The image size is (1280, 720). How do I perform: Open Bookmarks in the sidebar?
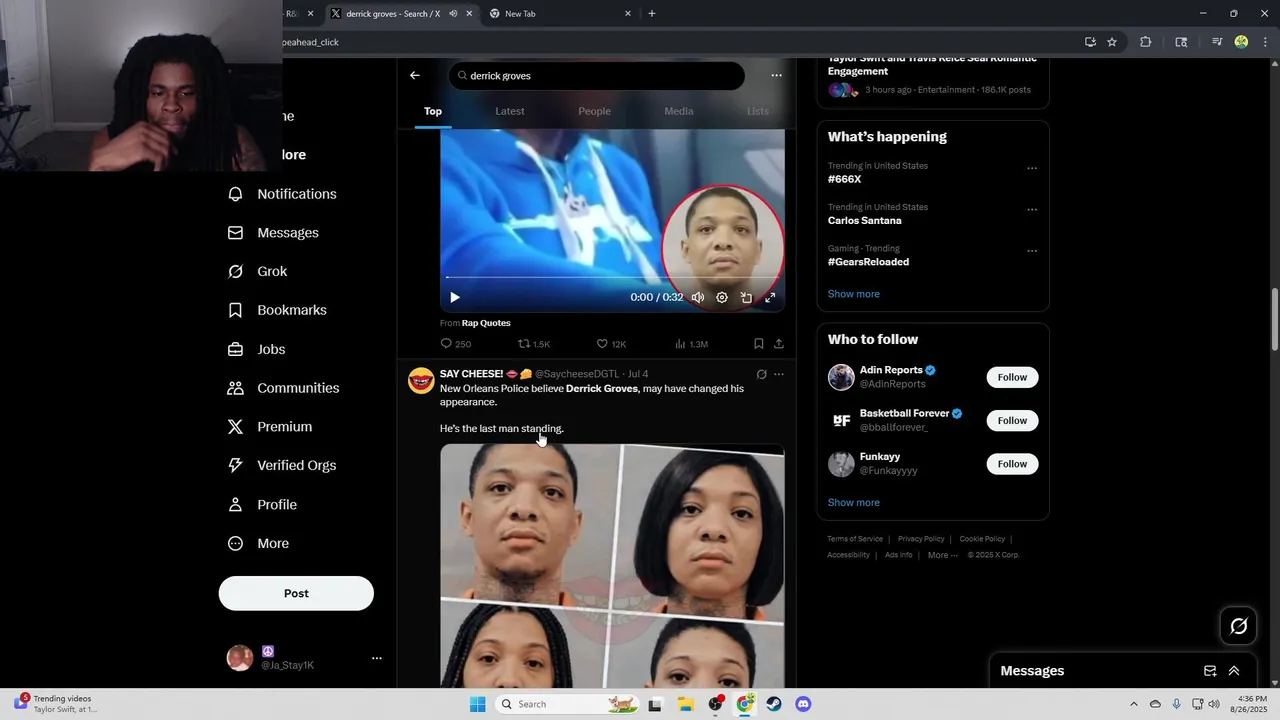(278, 310)
